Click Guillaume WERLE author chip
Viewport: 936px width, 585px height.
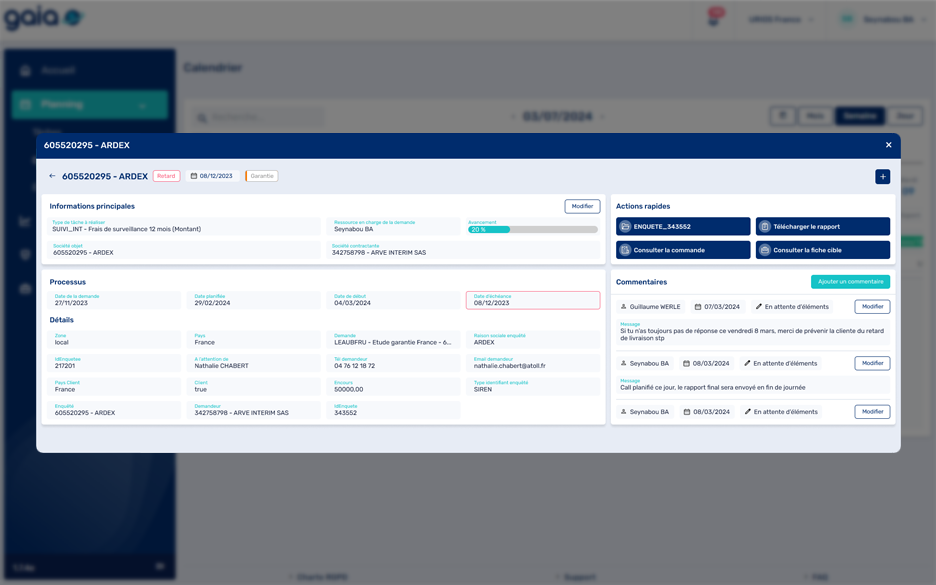651,307
